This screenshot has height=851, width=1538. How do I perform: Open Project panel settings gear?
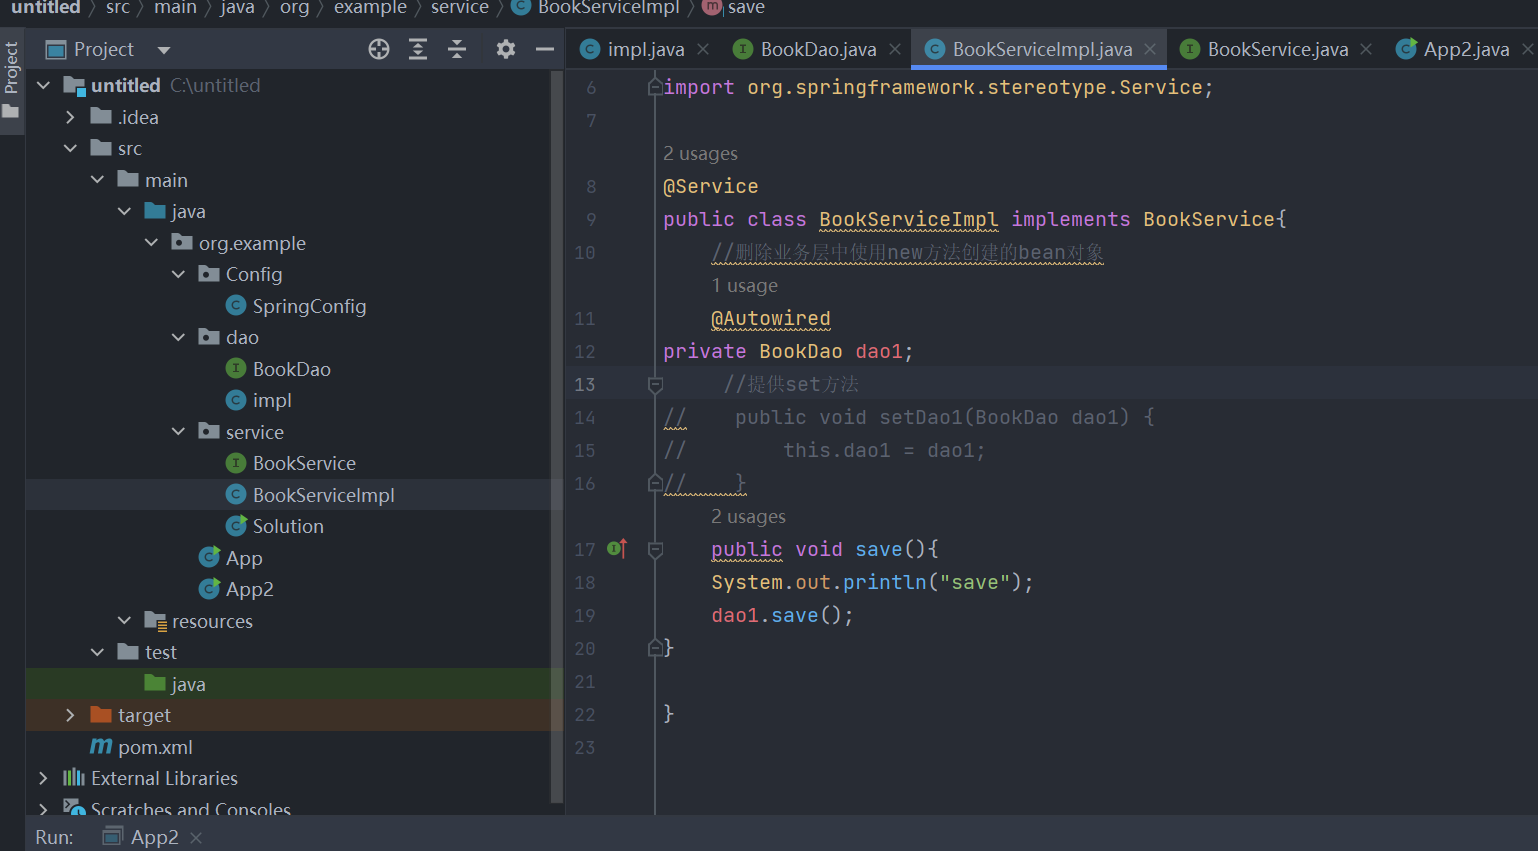click(x=506, y=49)
